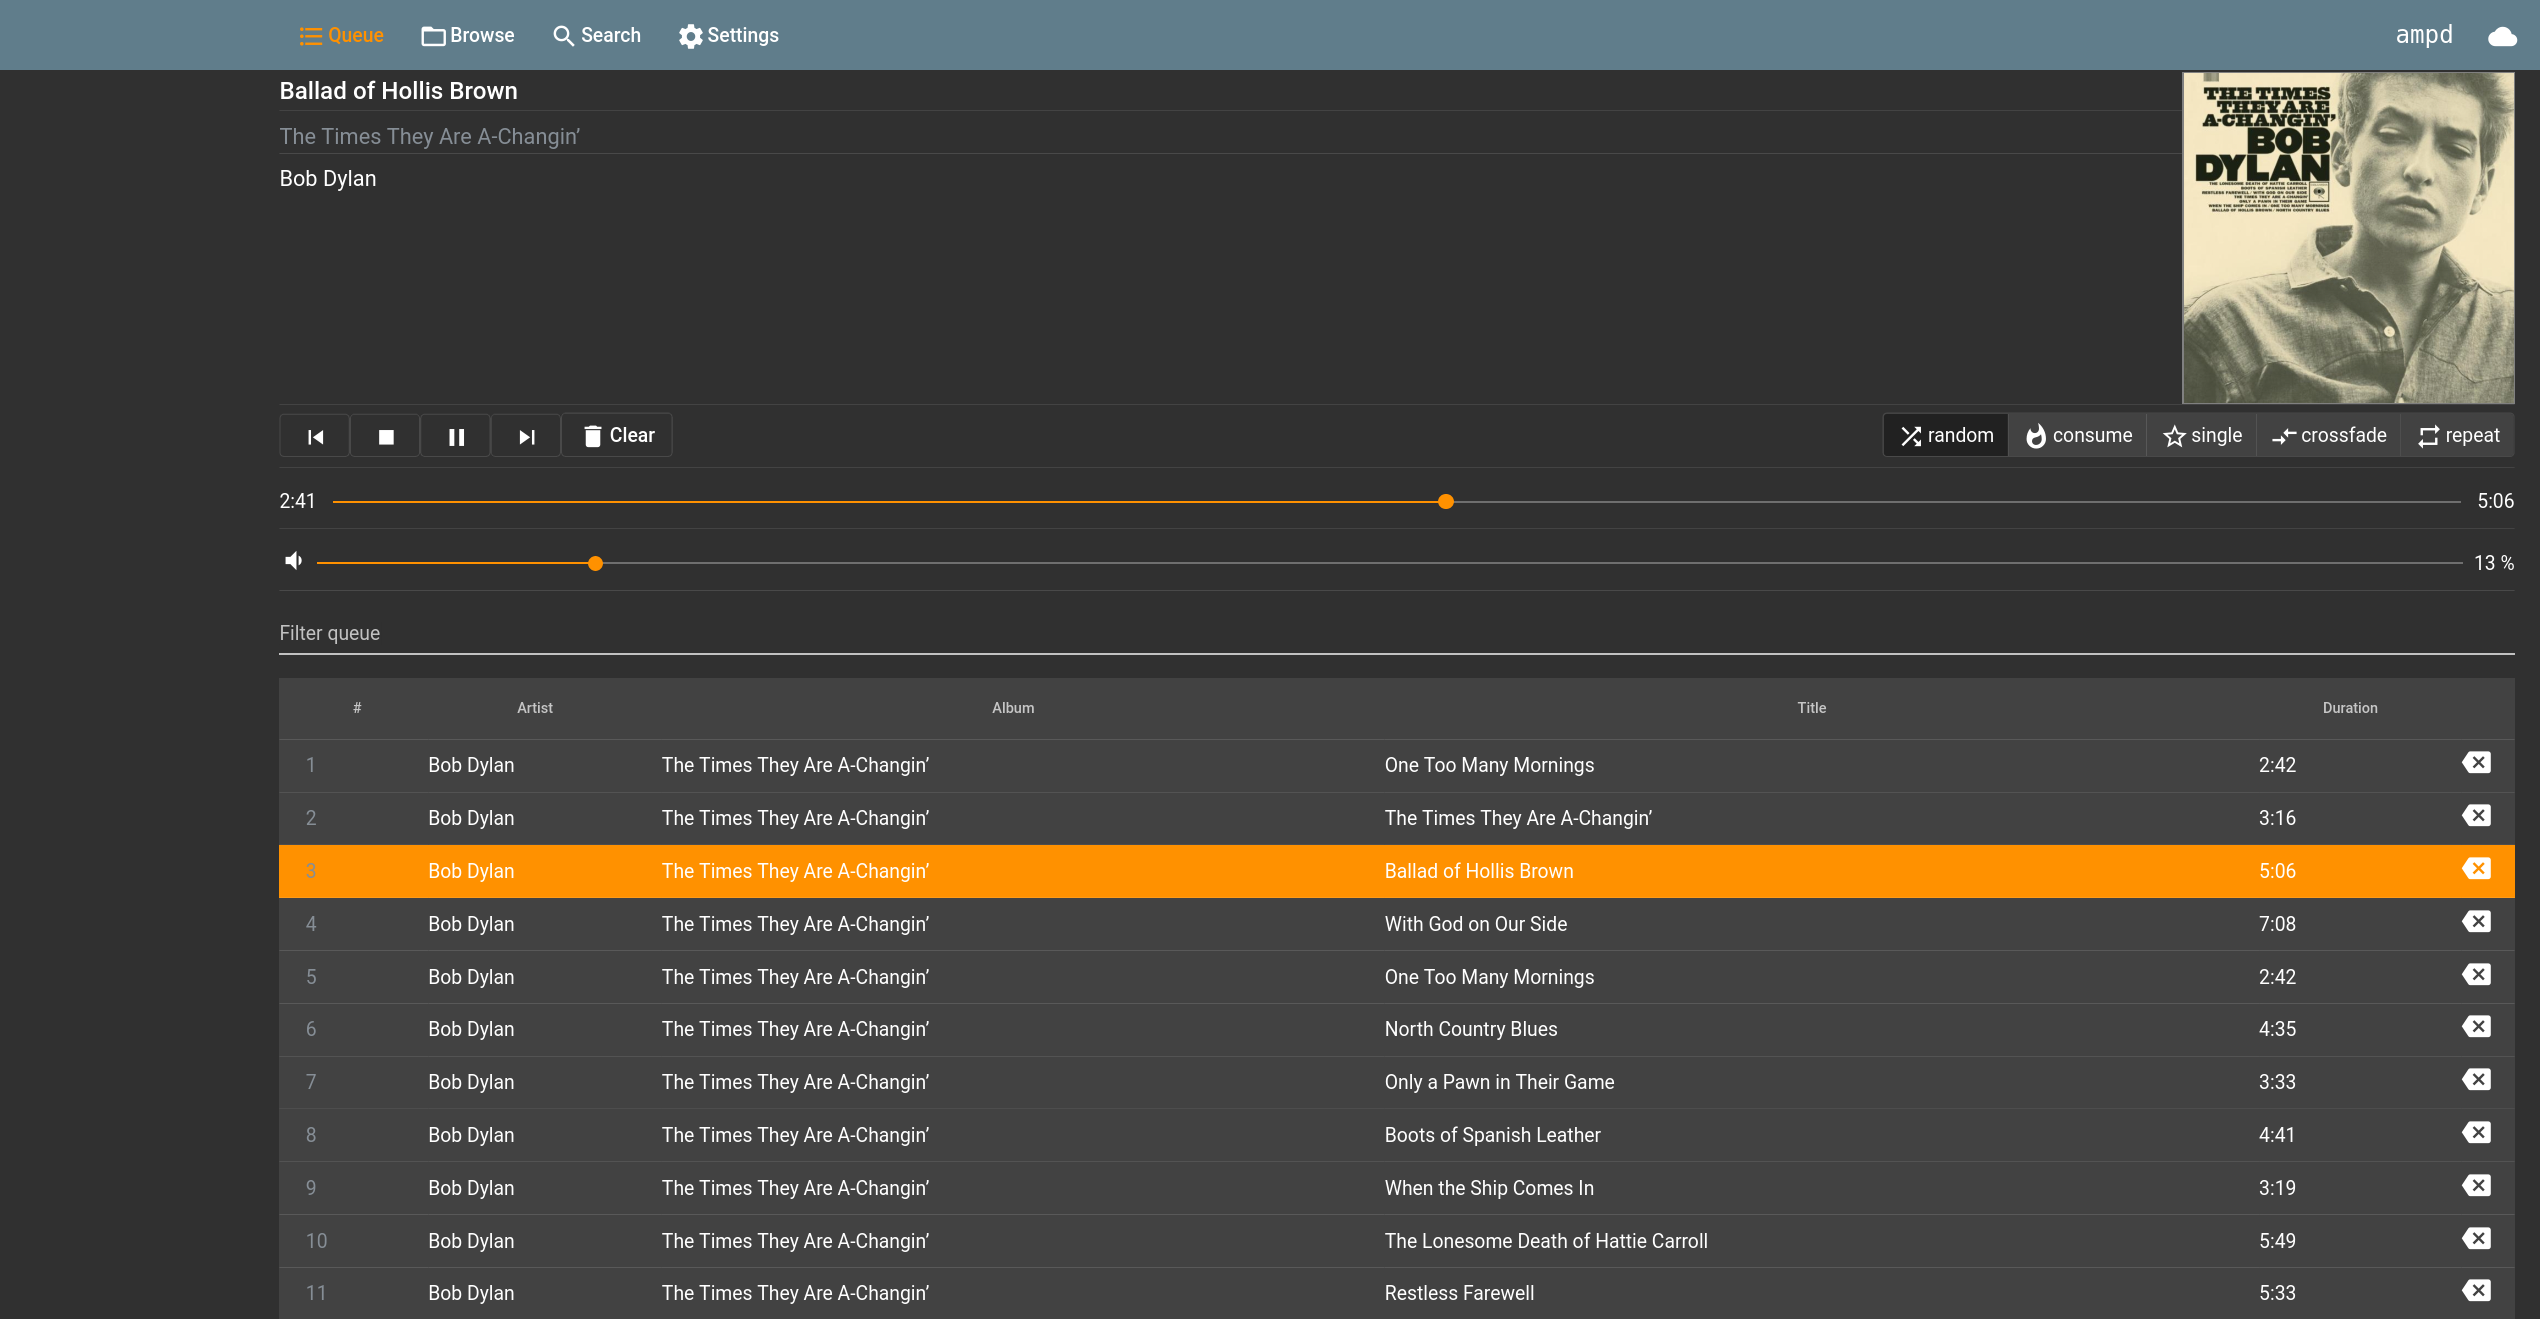Click 'Ballad of Hollis Brown' now-playing heading

click(398, 91)
